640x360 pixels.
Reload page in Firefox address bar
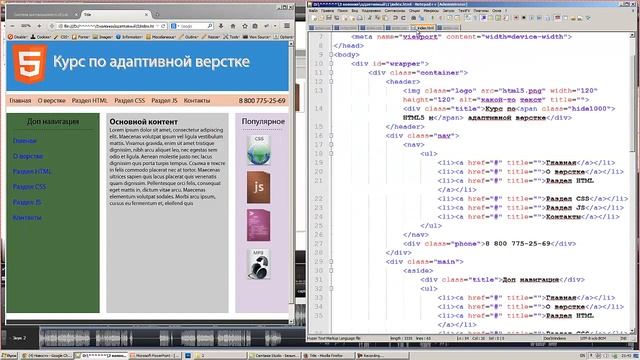[163, 26]
